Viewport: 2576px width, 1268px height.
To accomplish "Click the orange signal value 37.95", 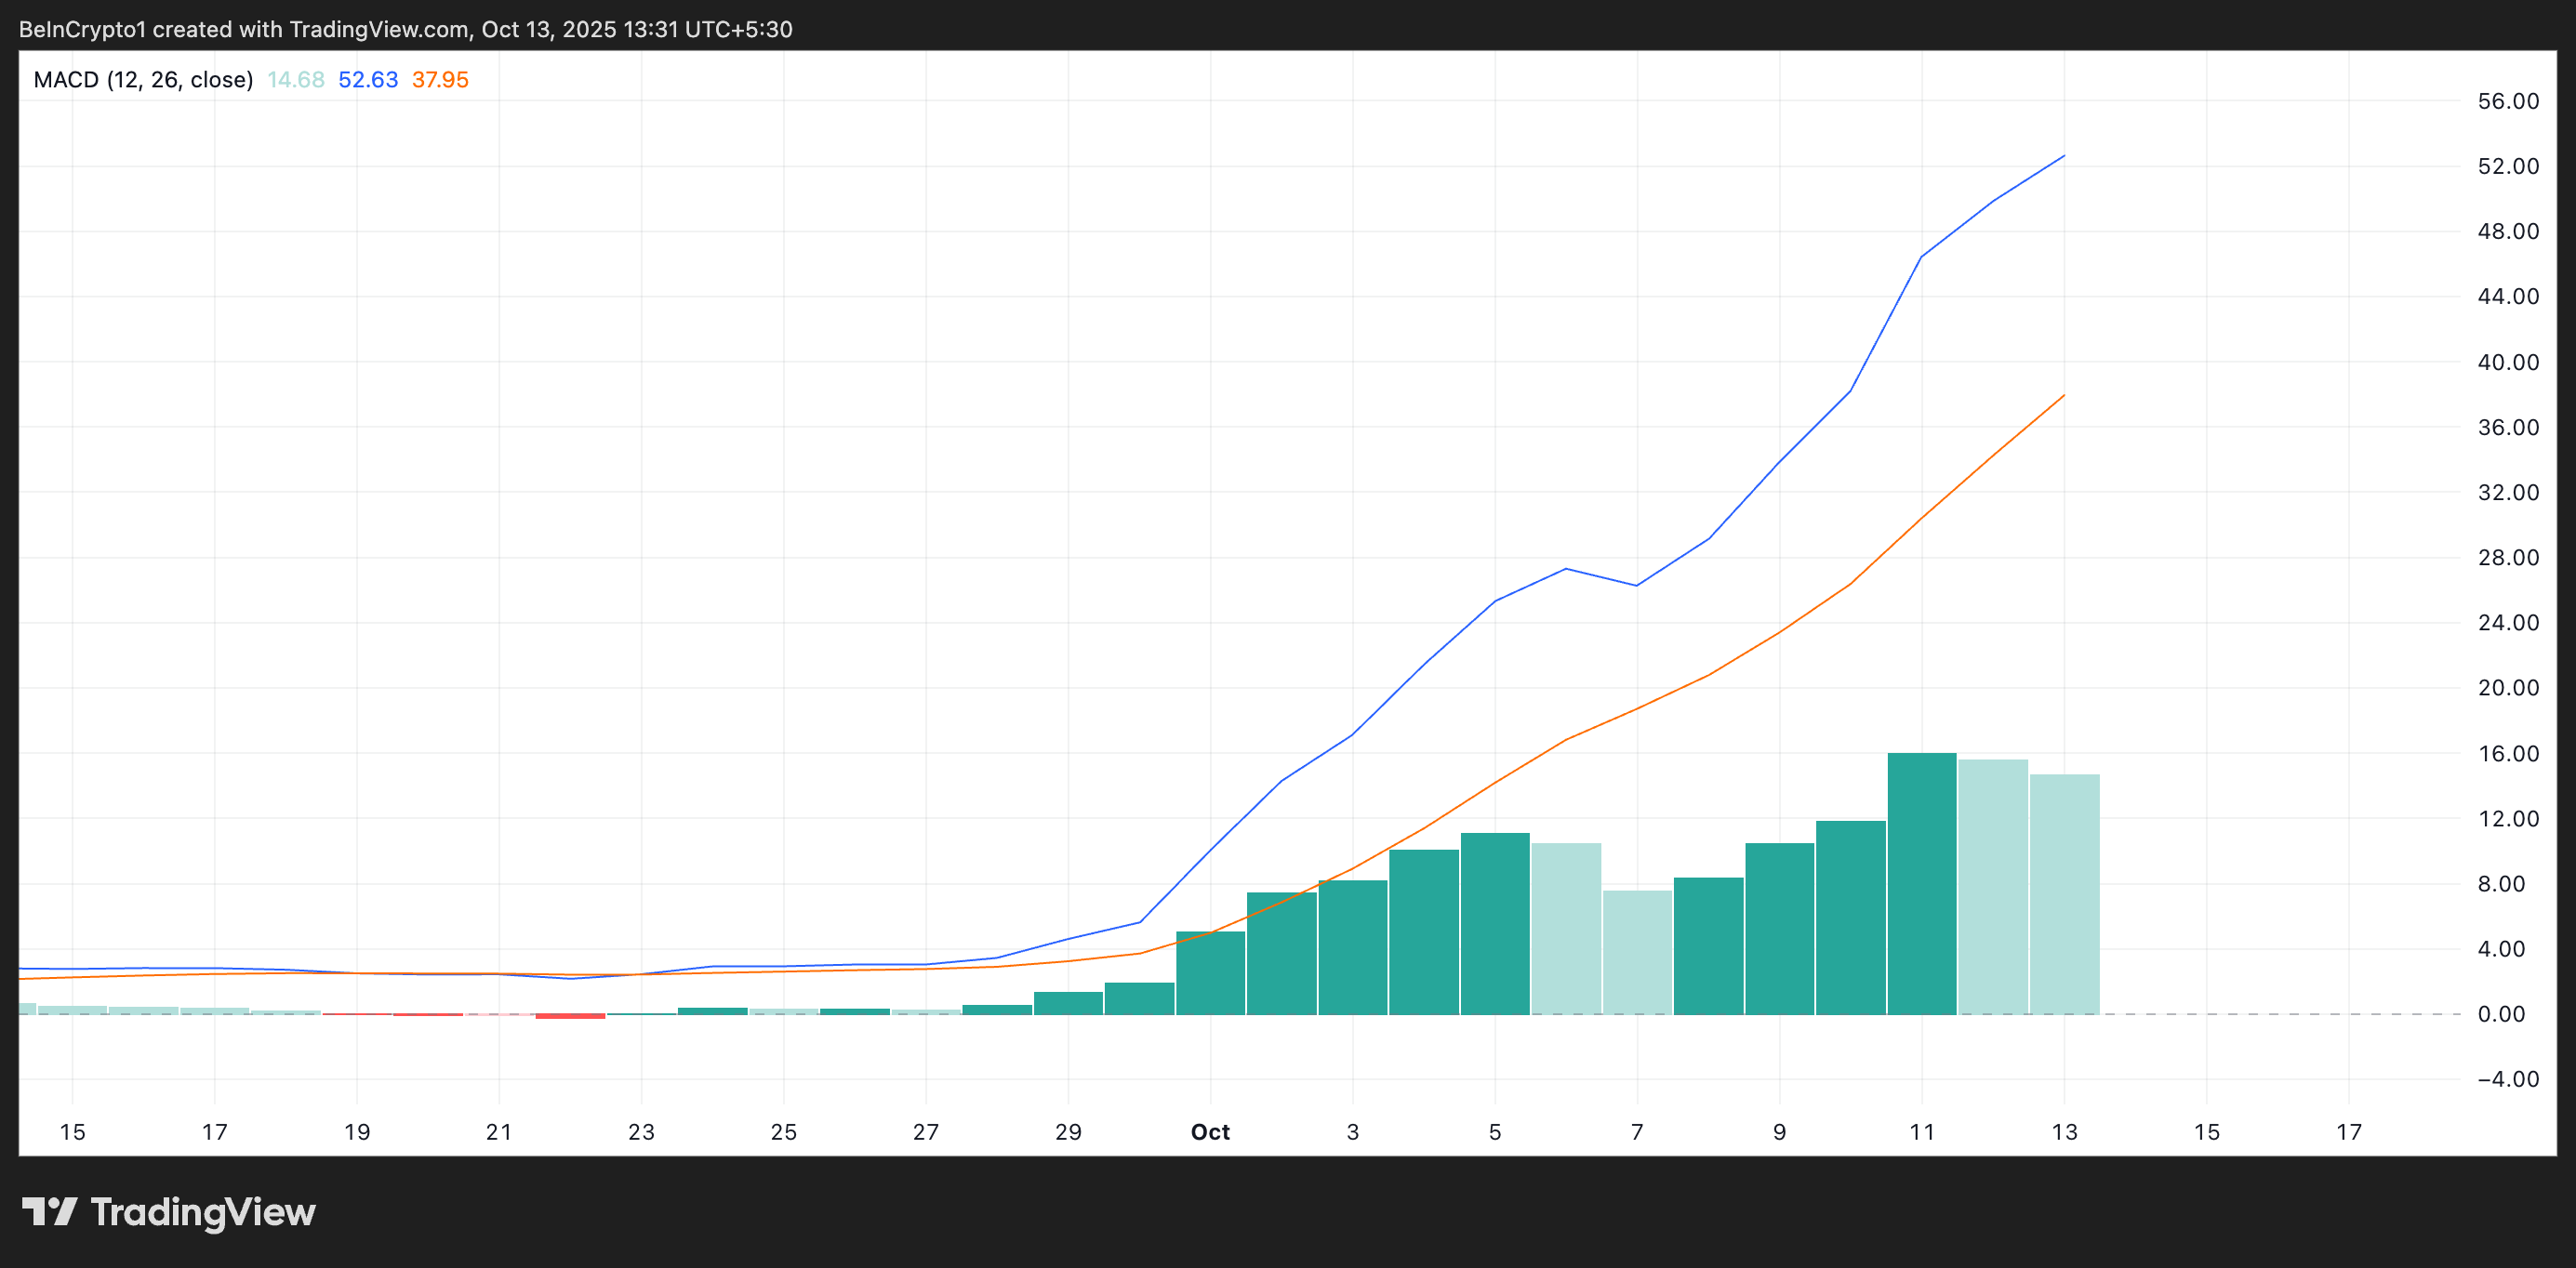I will click(x=440, y=80).
